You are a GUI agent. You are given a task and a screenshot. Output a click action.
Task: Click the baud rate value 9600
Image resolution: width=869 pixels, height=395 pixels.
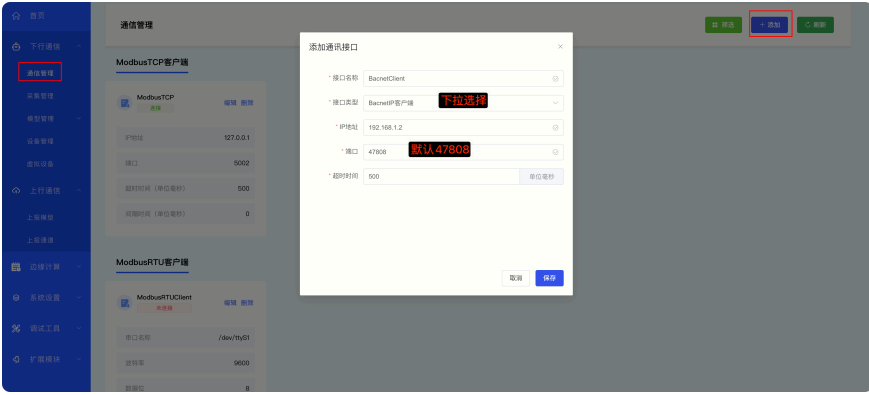pos(242,363)
